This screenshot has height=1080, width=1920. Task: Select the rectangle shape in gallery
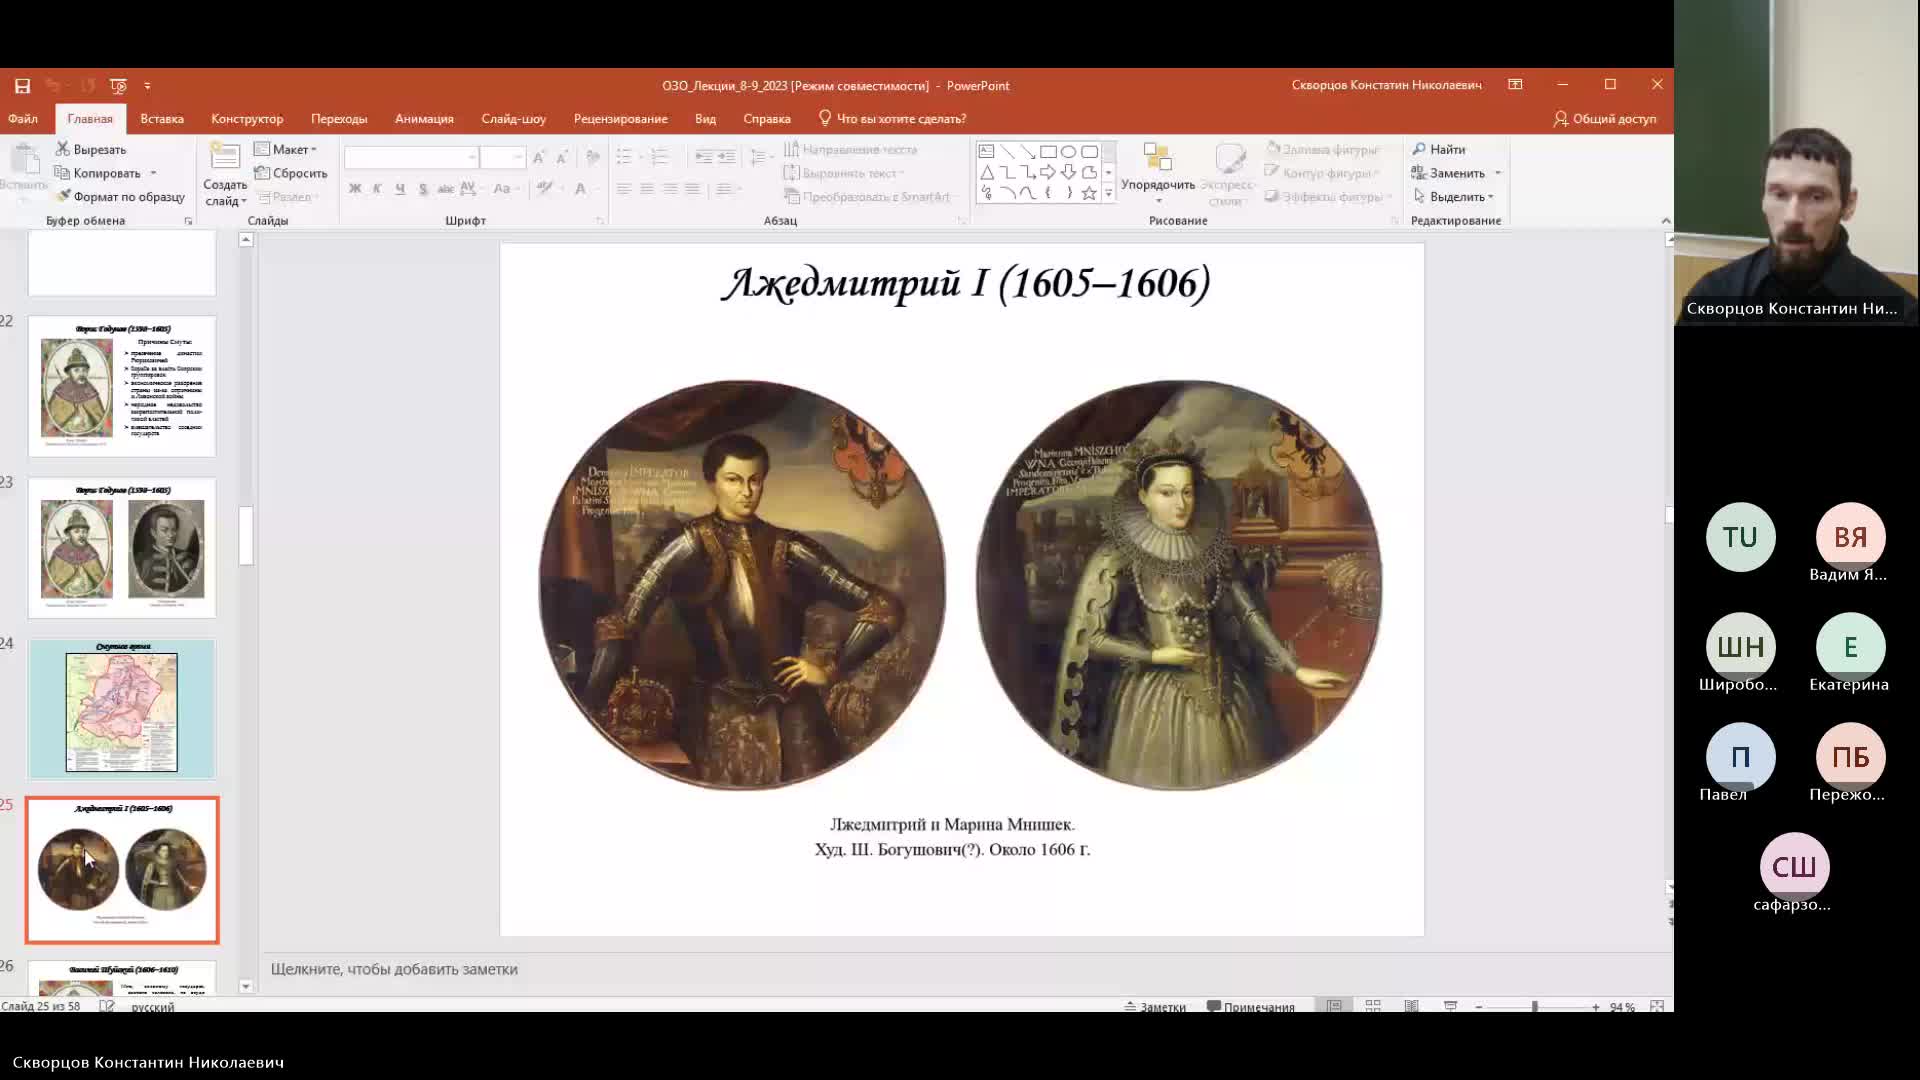coord(1048,152)
